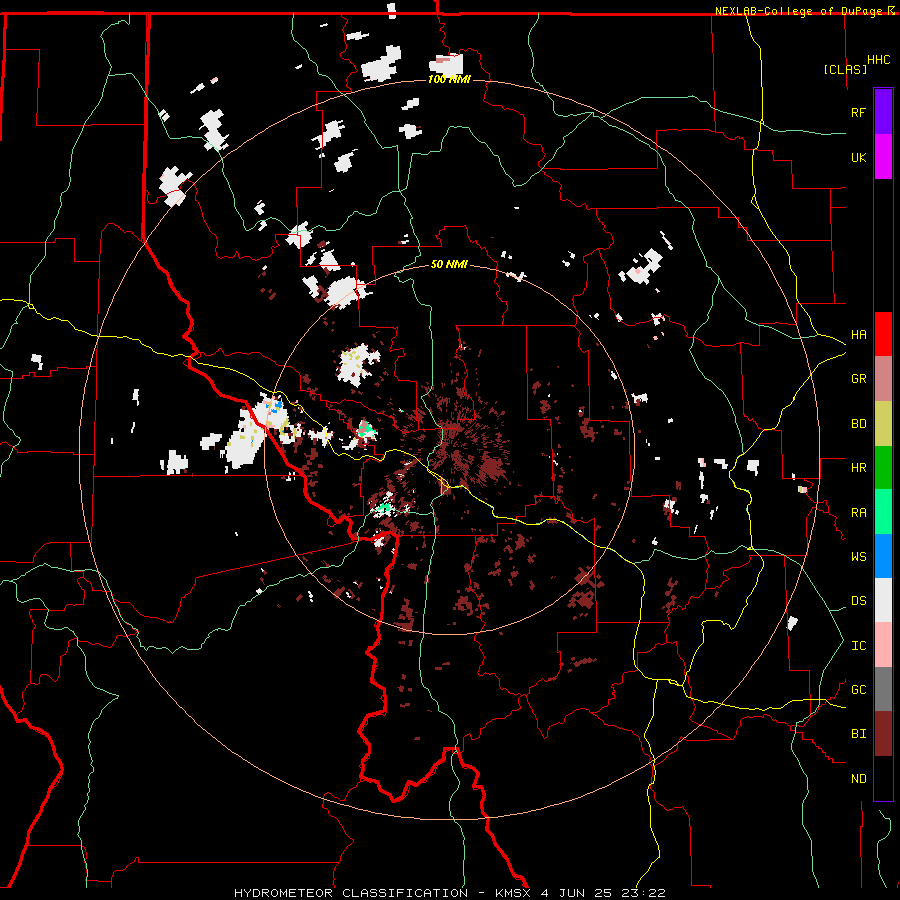The image size is (900, 900).
Task: Select the WS blue legend swatch
Action: (x=883, y=556)
